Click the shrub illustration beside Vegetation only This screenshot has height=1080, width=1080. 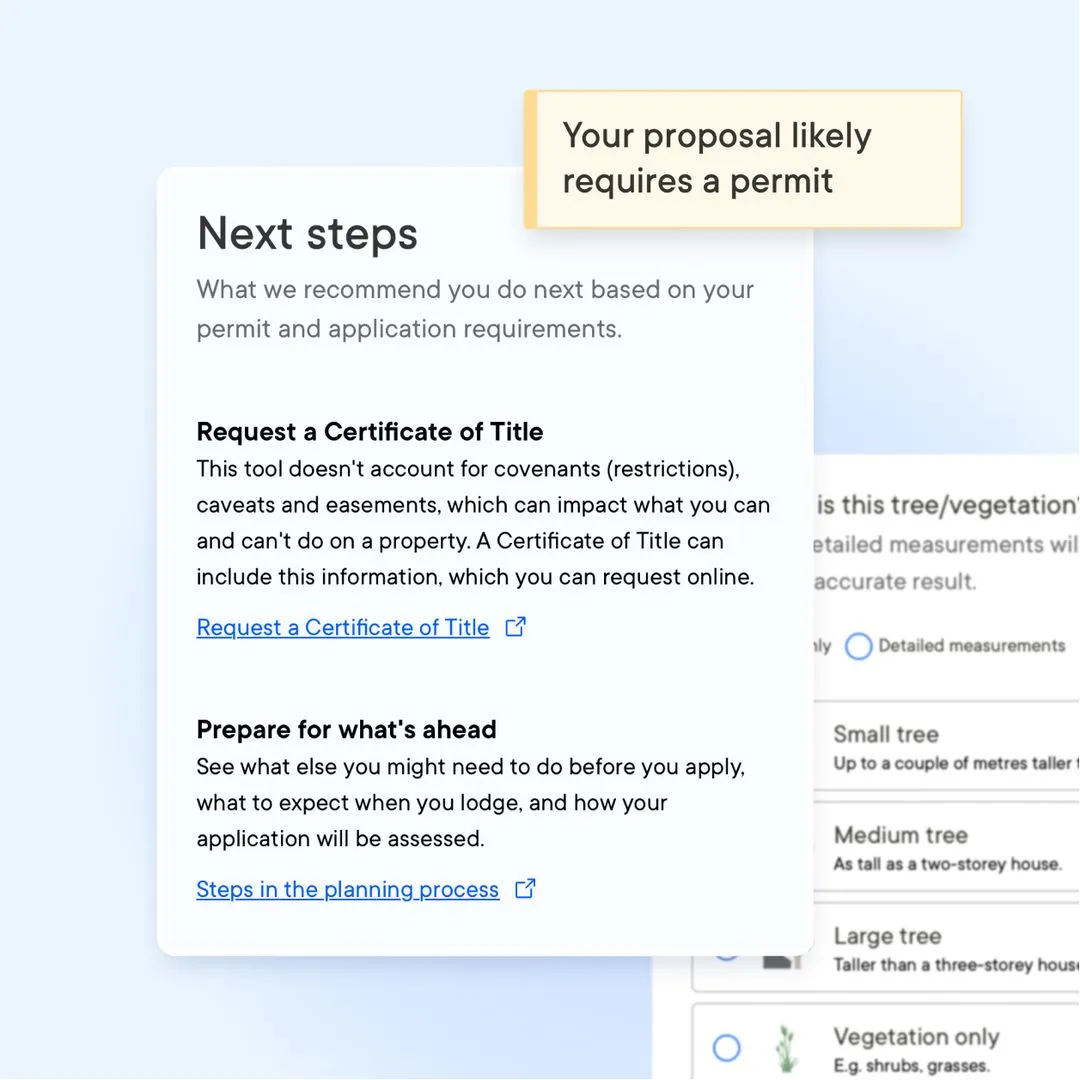(786, 1047)
